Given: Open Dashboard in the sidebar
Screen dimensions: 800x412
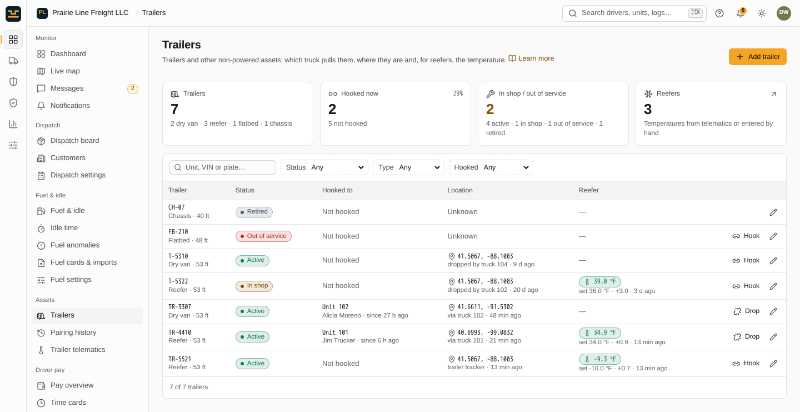Looking at the screenshot, I should click(x=87, y=54).
